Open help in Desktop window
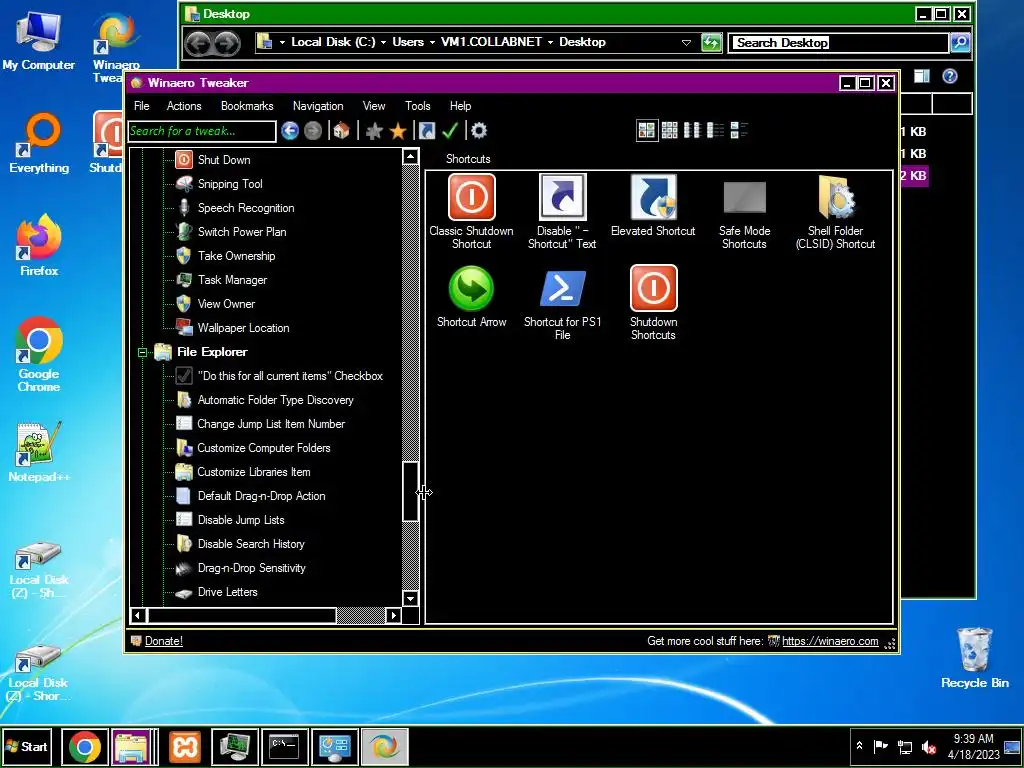 [950, 76]
